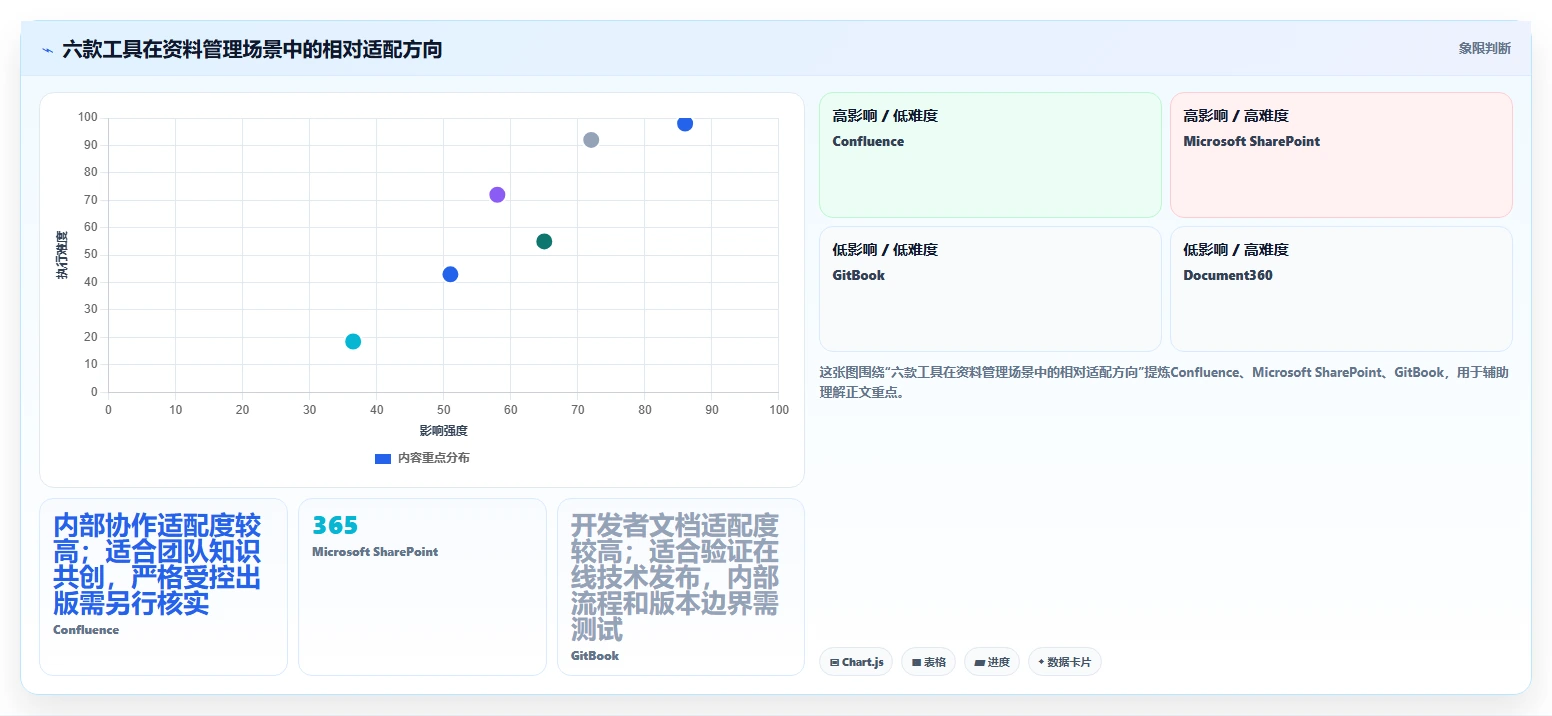Select the blue scatter point near 51
Screen dimensions: 1552x716
point(450,274)
